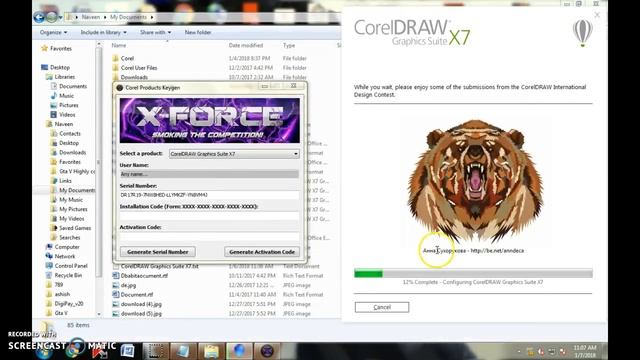Go forward in the Explorer window
This screenshot has width=640, height=360.
(x=51, y=17)
